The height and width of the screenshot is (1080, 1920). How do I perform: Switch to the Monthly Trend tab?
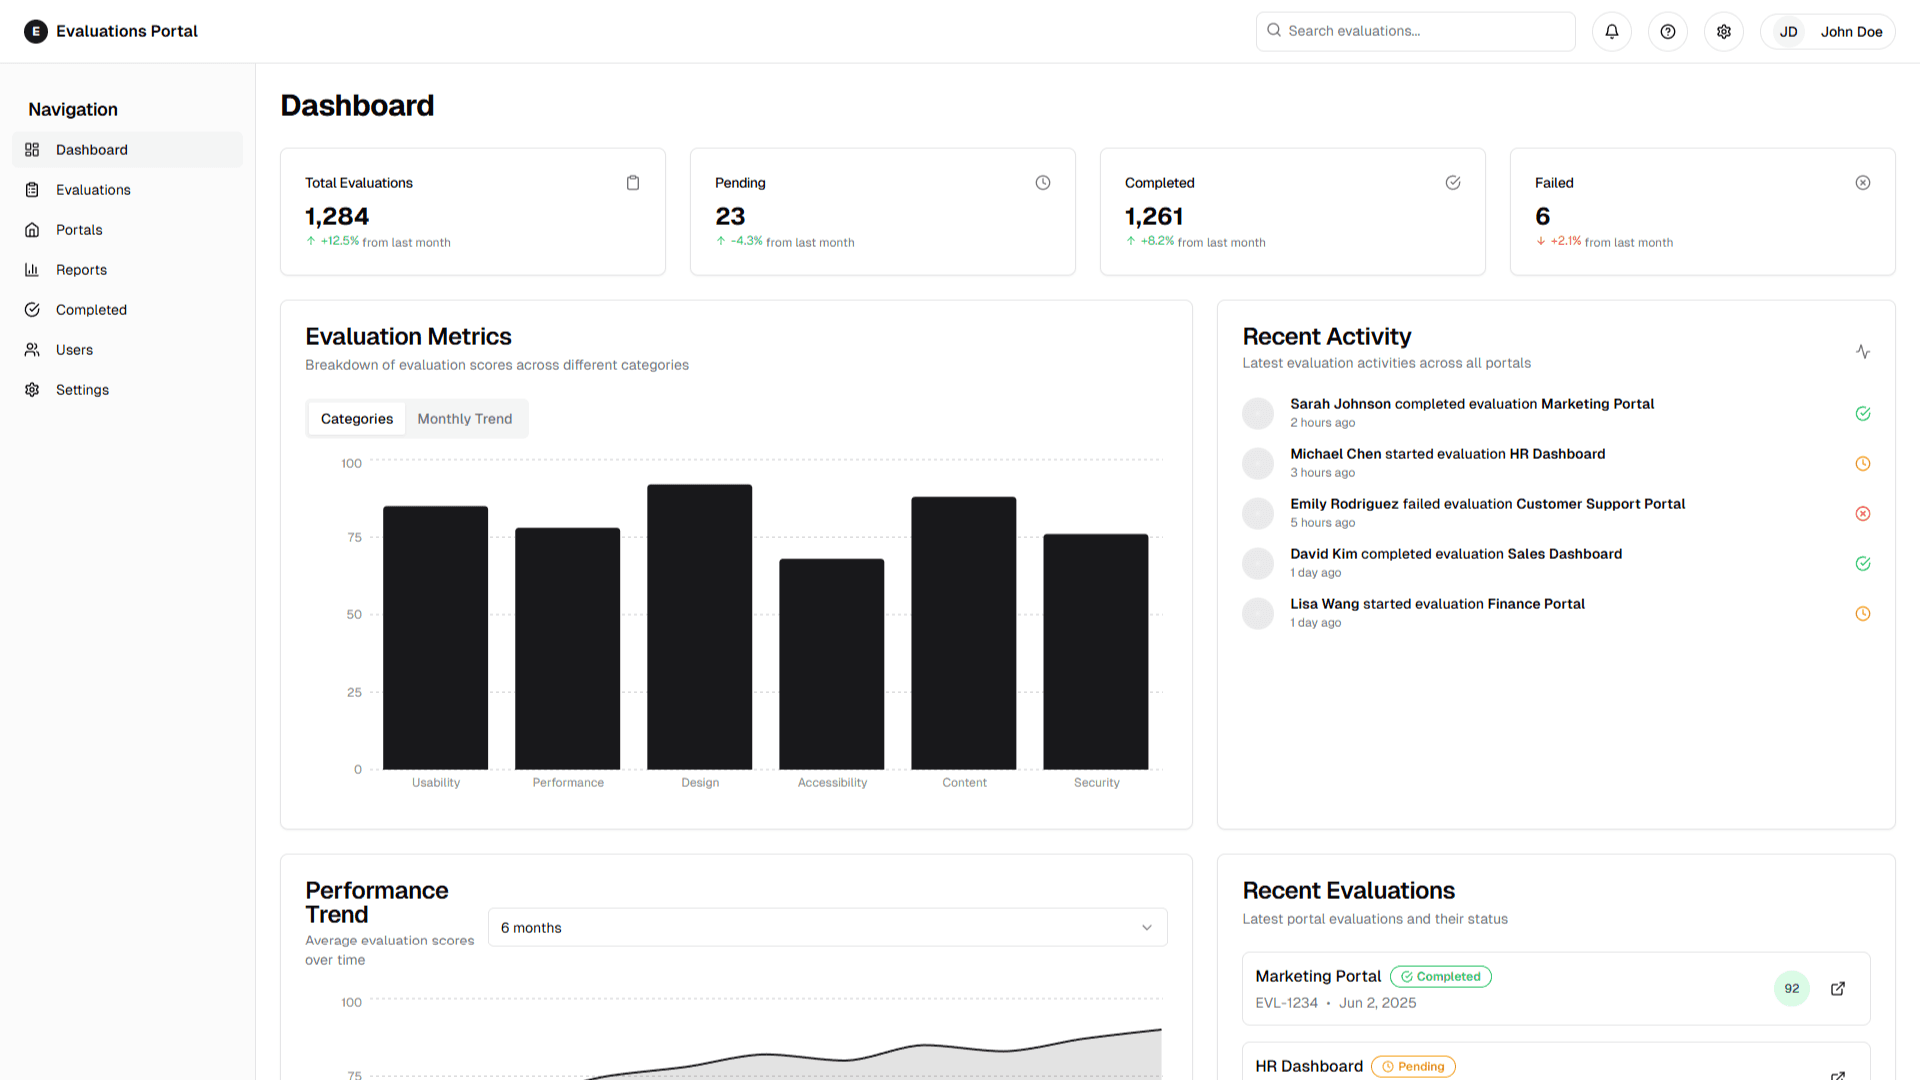click(465, 419)
